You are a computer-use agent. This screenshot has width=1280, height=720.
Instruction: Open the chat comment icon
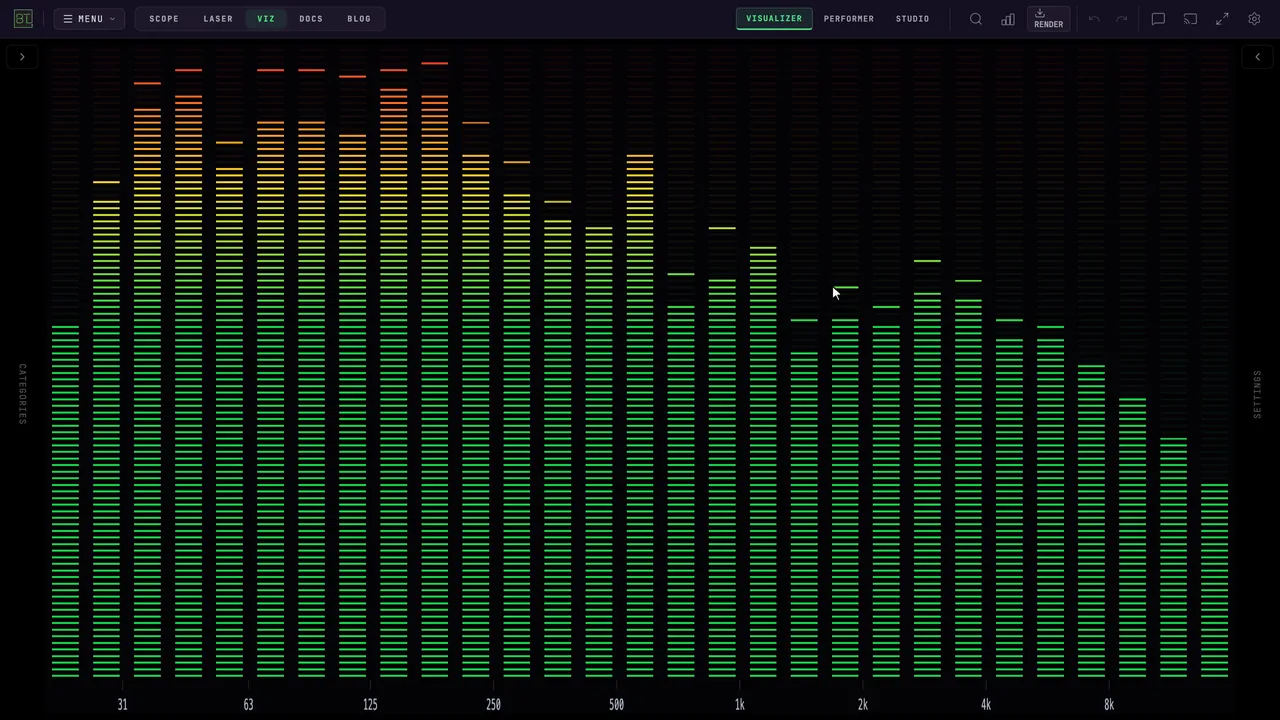click(1158, 19)
